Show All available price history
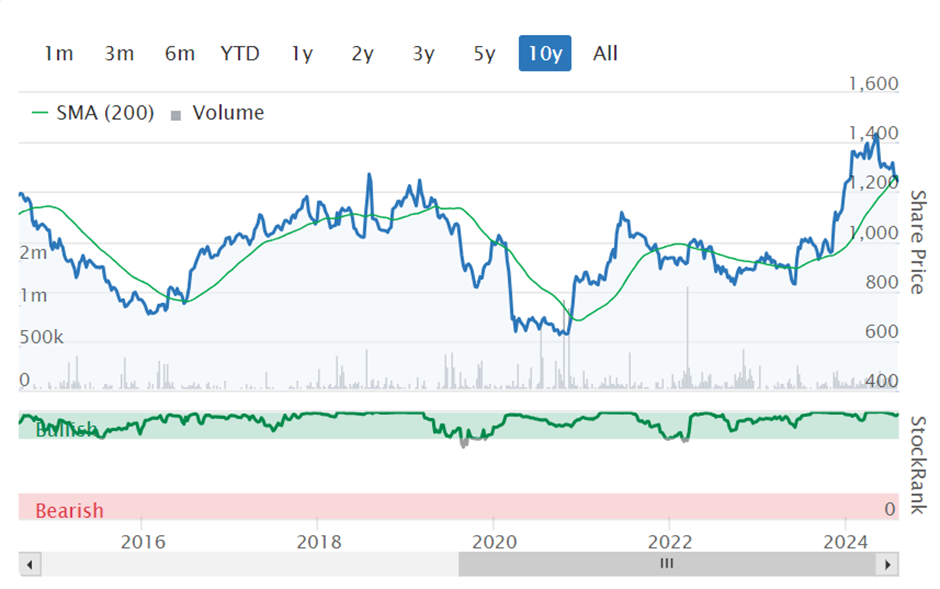This screenshot has width=940, height=589. (x=605, y=53)
